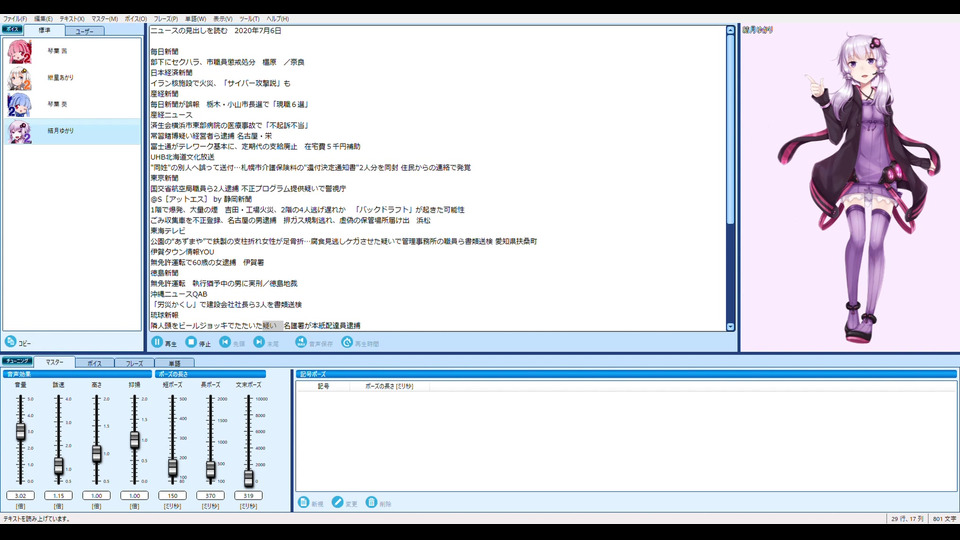Open the 表示(V) menu
This screenshot has width=960, height=540.
[x=222, y=19]
